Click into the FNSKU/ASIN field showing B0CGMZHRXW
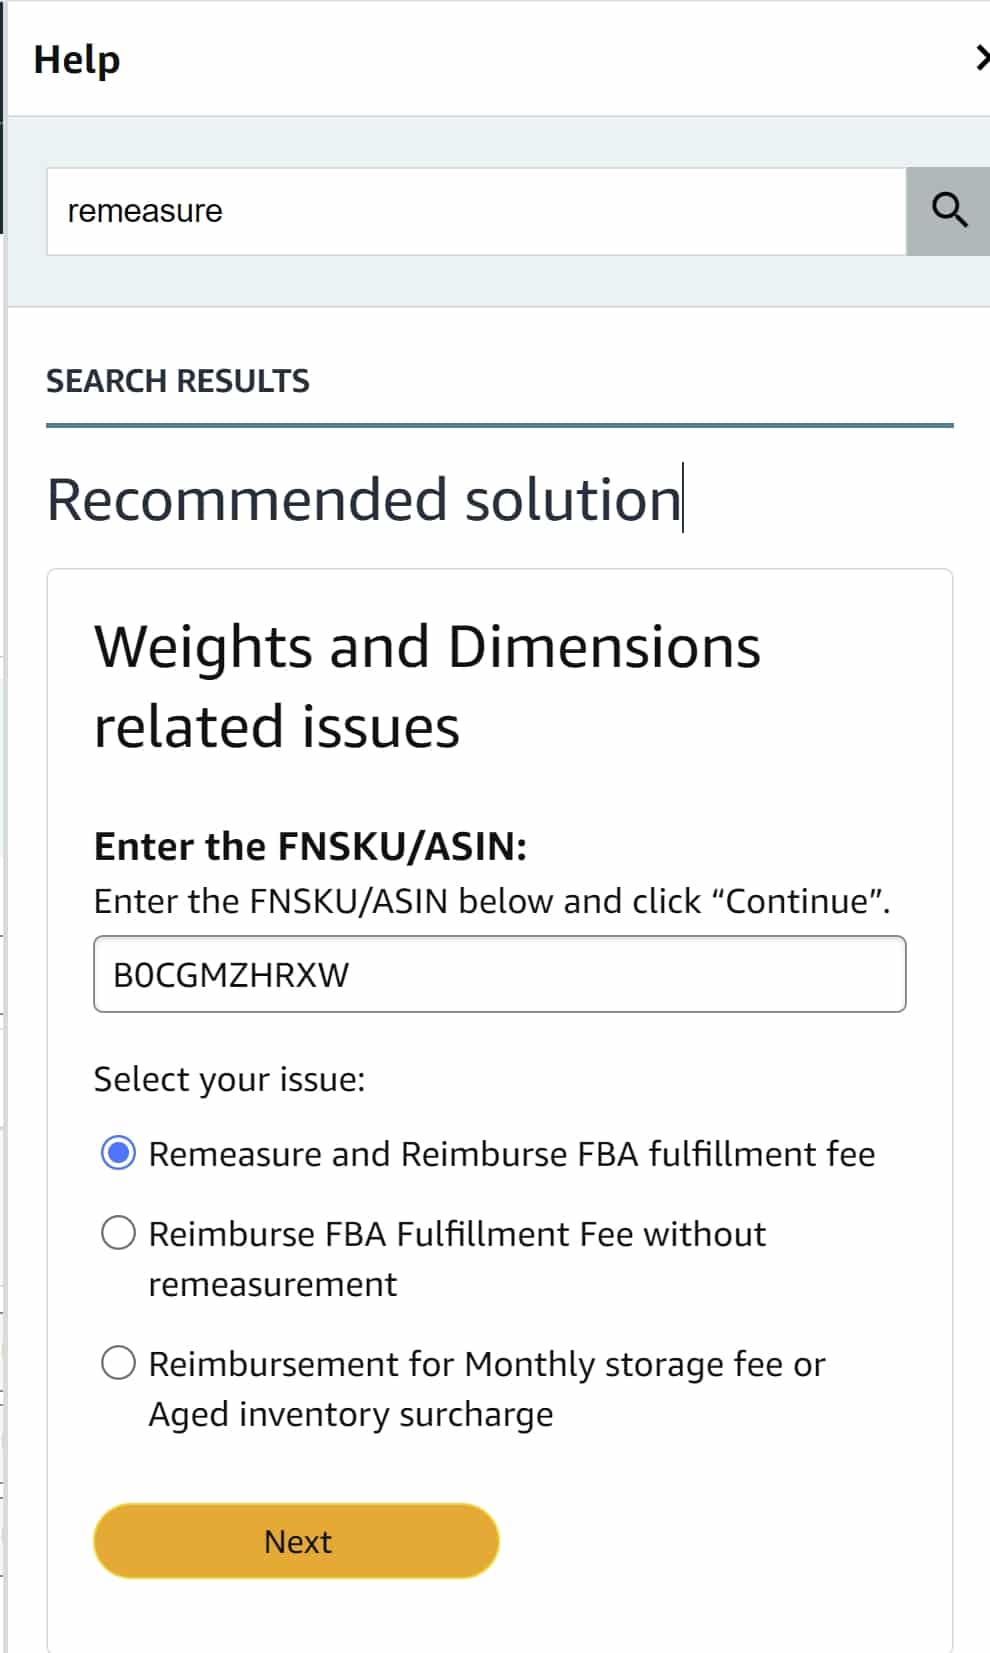 (500, 974)
